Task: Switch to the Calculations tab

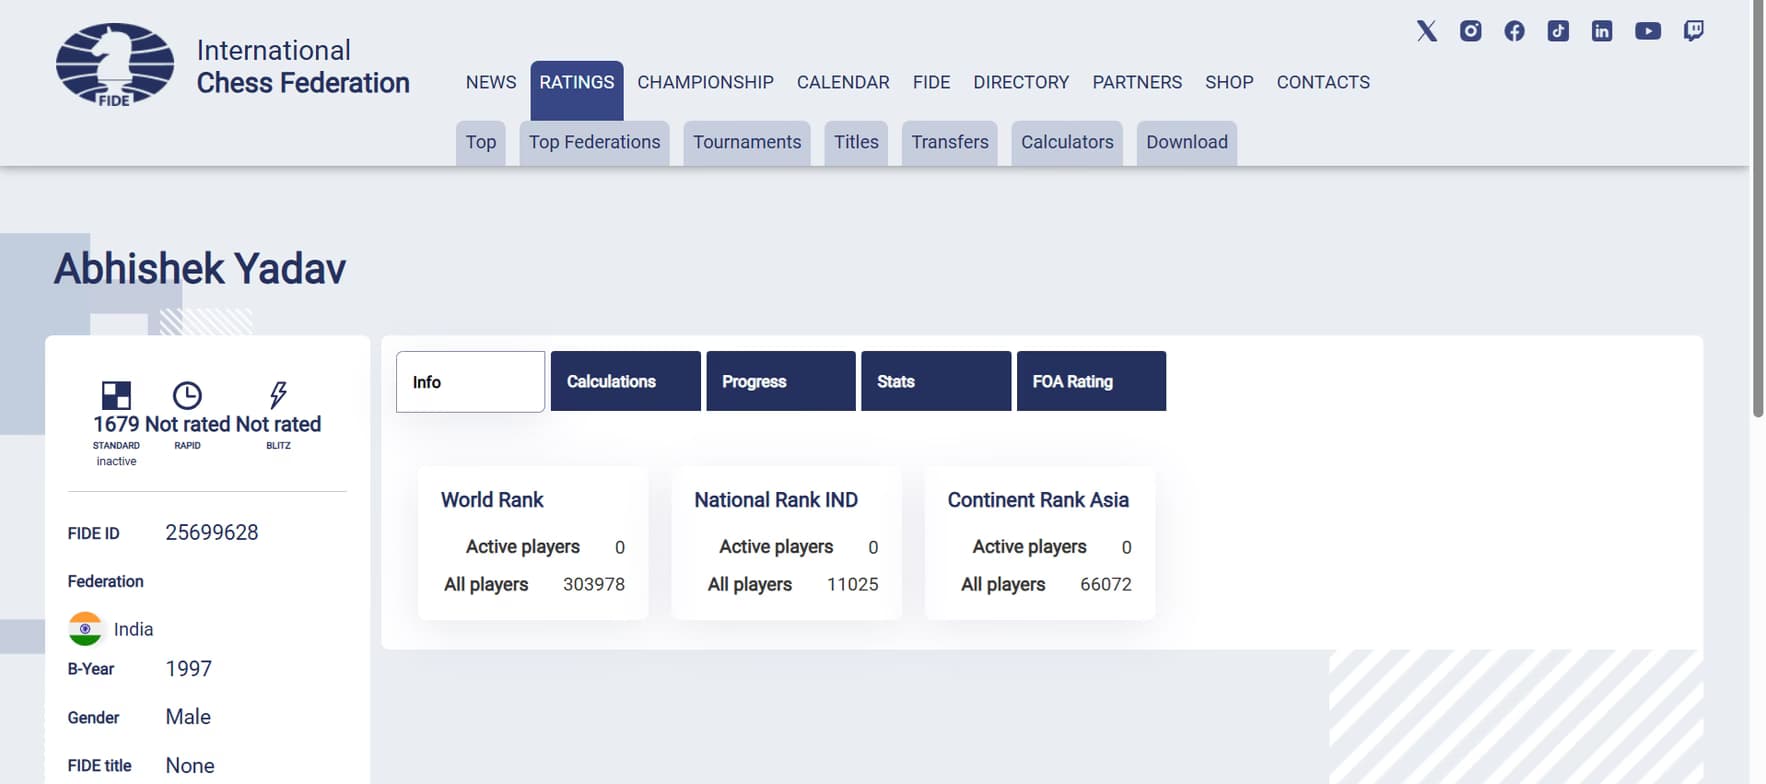Action: click(625, 381)
